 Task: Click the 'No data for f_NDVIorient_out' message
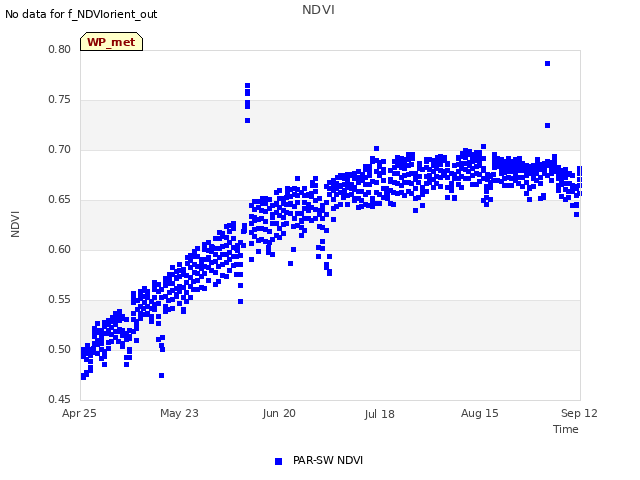pyautogui.click(x=81, y=14)
